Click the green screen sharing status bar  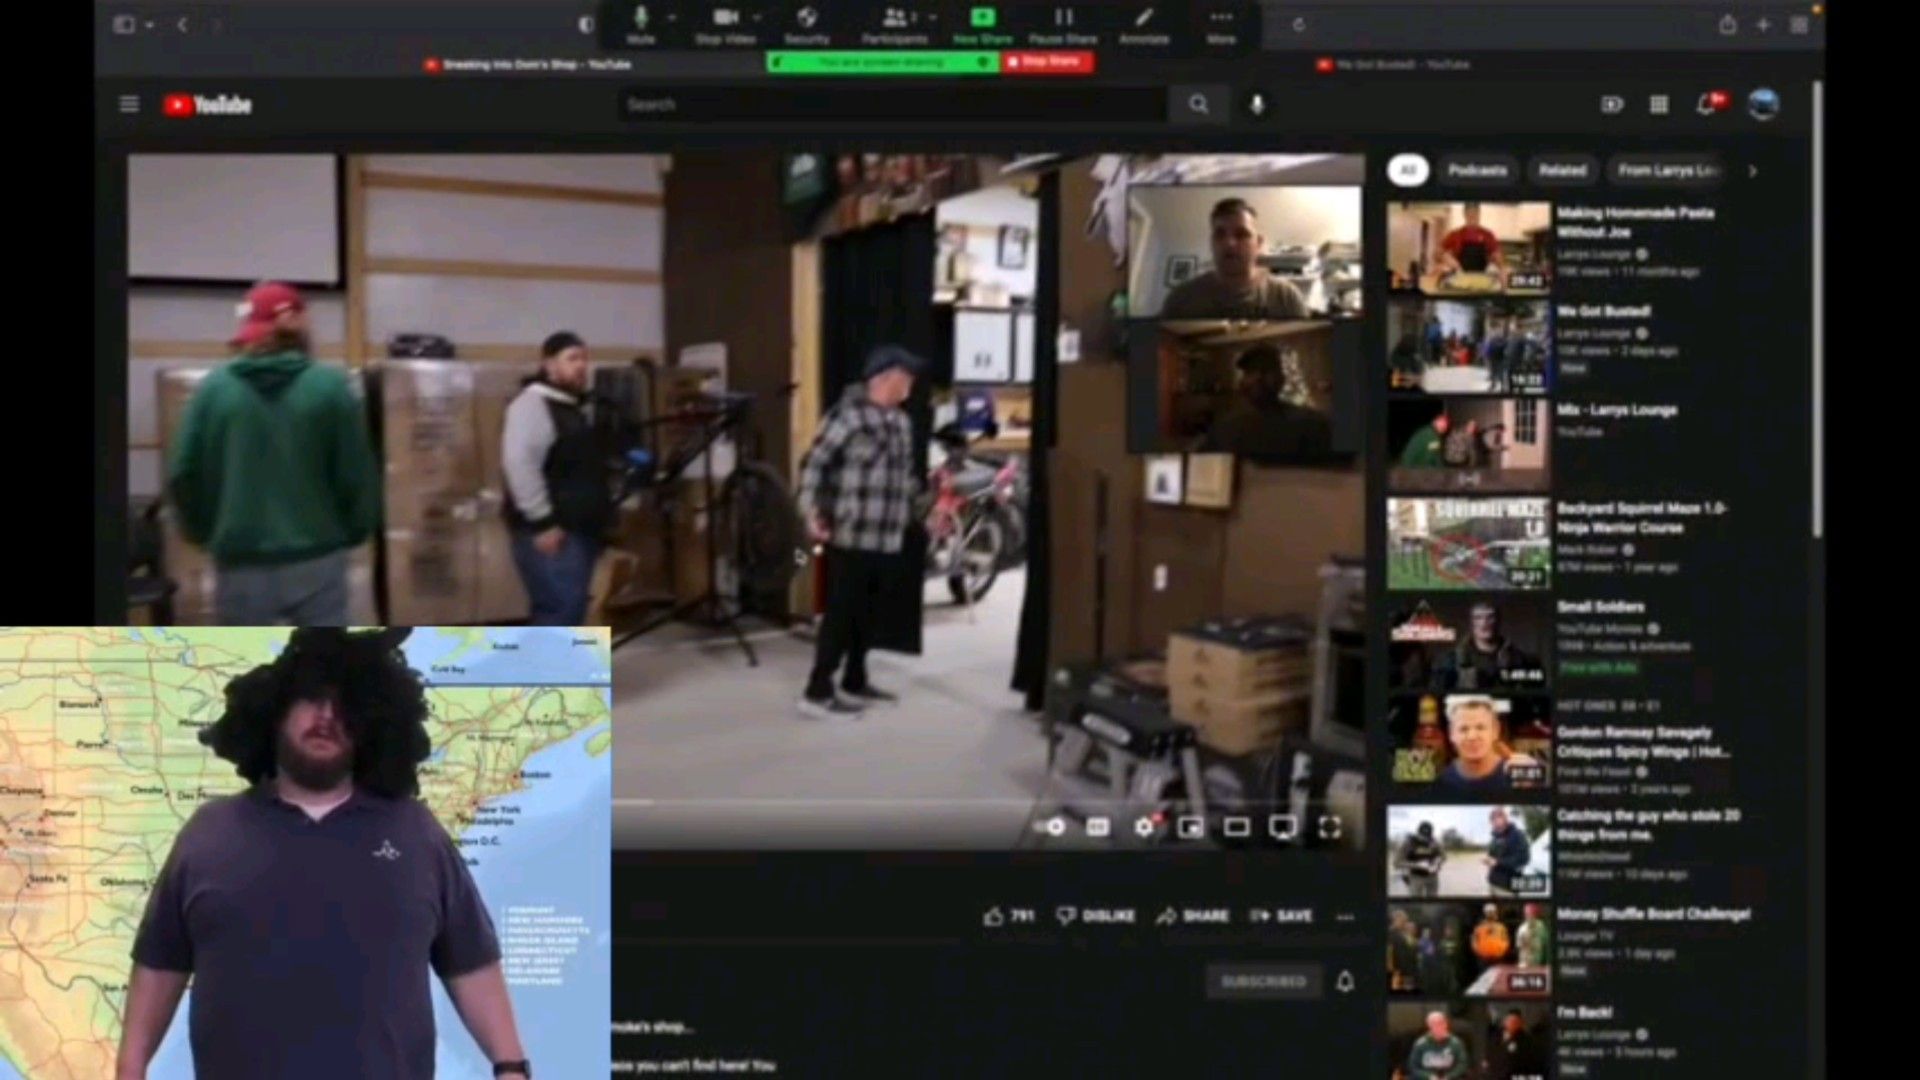tap(883, 61)
